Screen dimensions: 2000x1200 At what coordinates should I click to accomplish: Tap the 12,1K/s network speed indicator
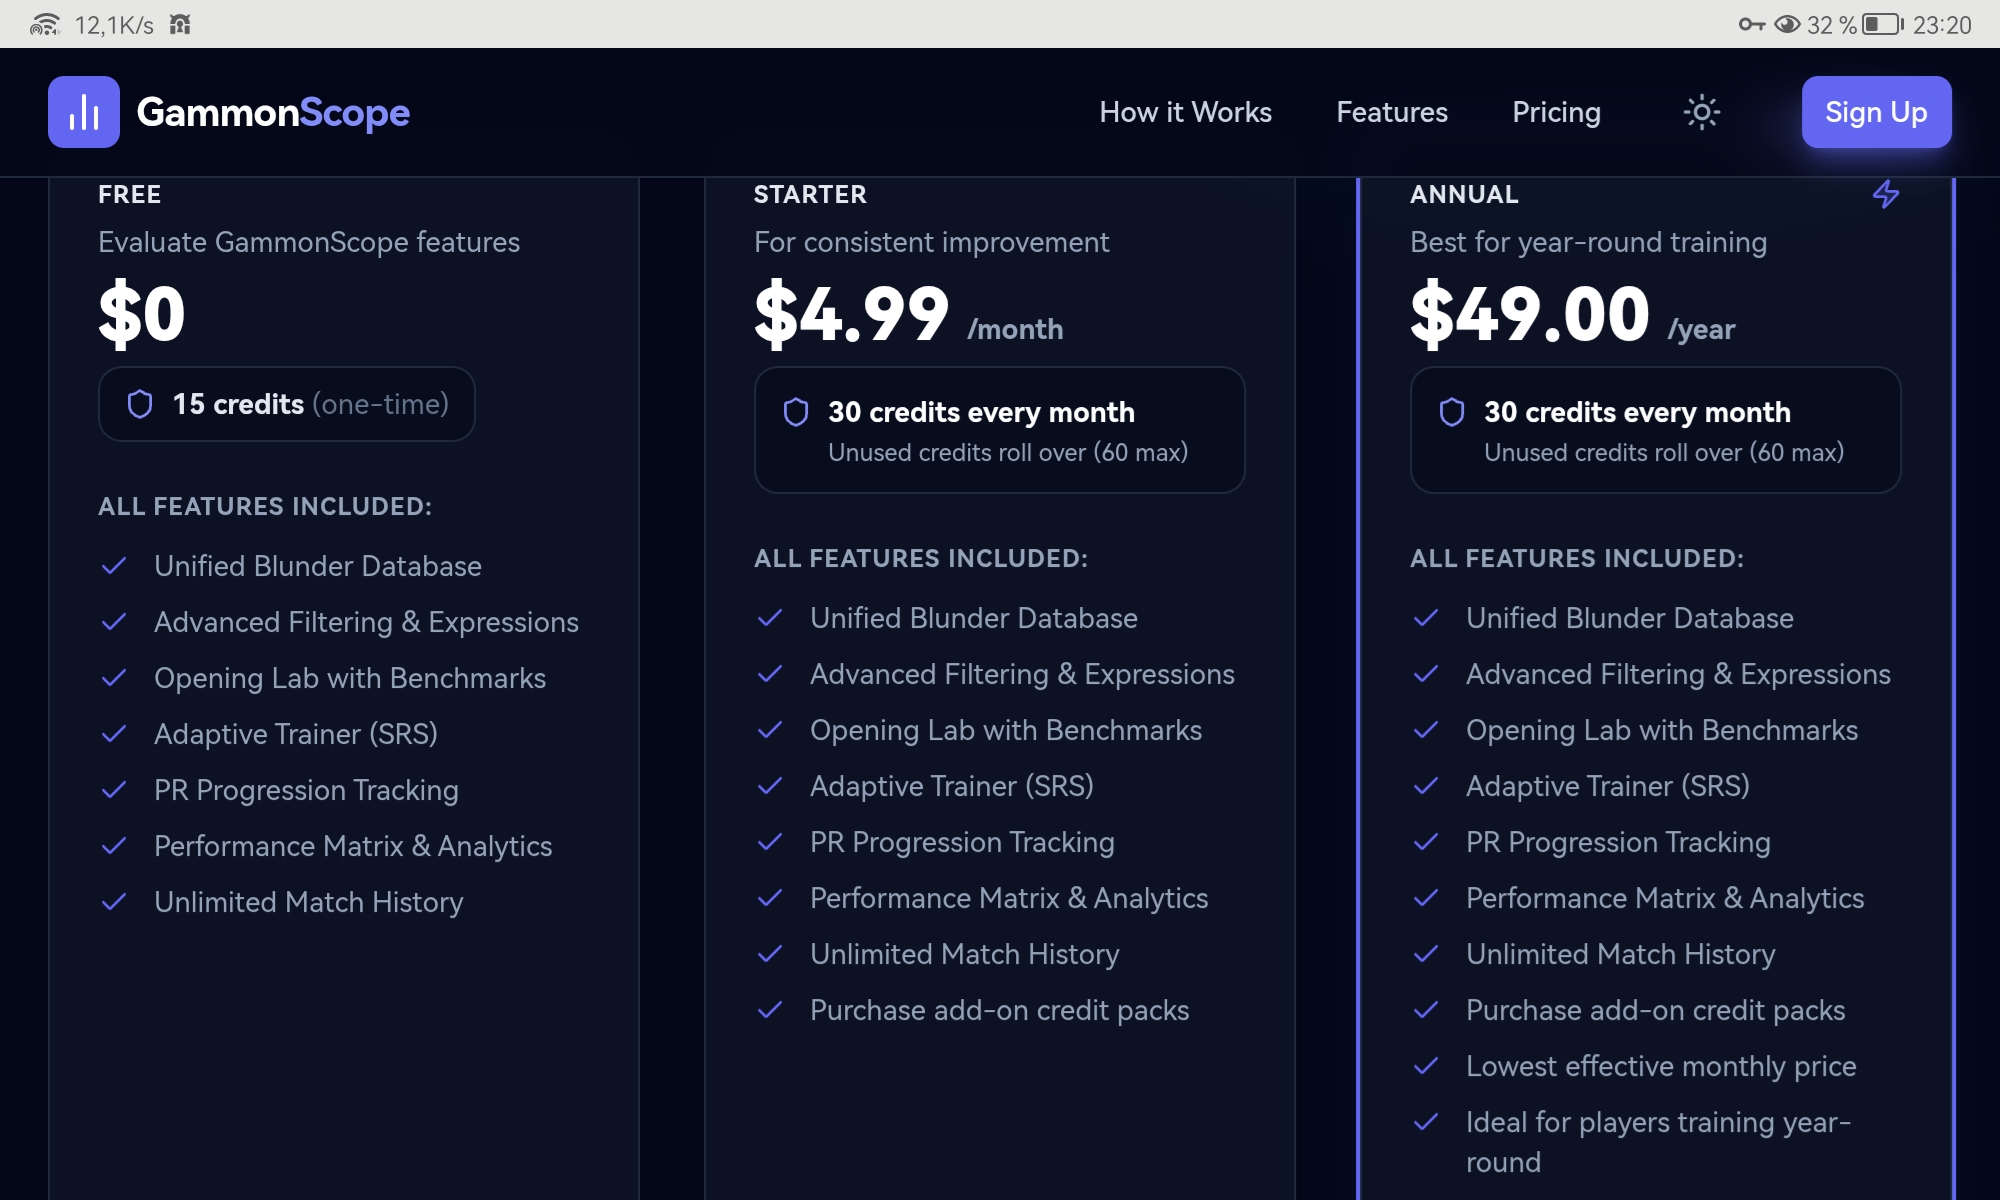pyautogui.click(x=114, y=25)
